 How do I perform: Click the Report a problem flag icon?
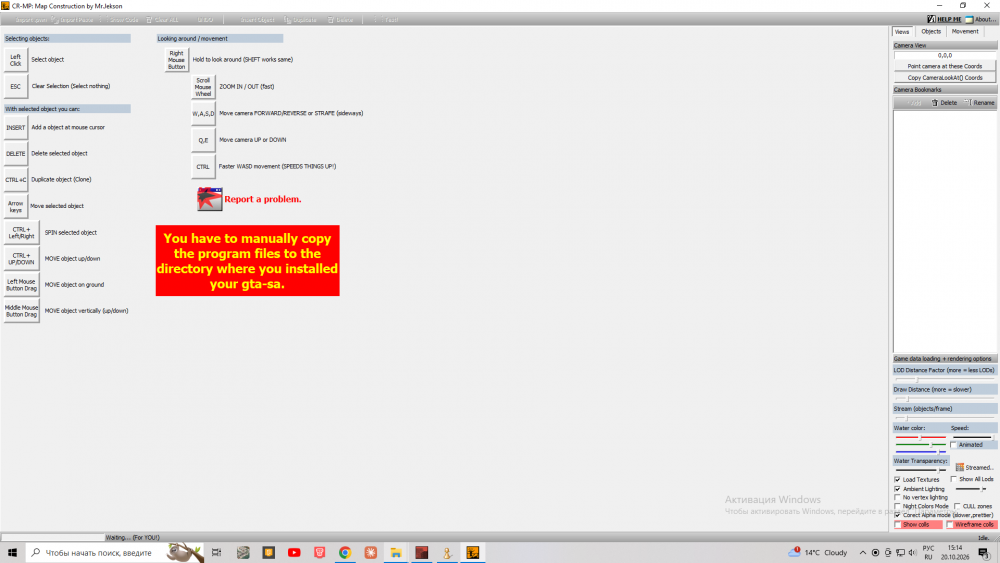(x=209, y=199)
